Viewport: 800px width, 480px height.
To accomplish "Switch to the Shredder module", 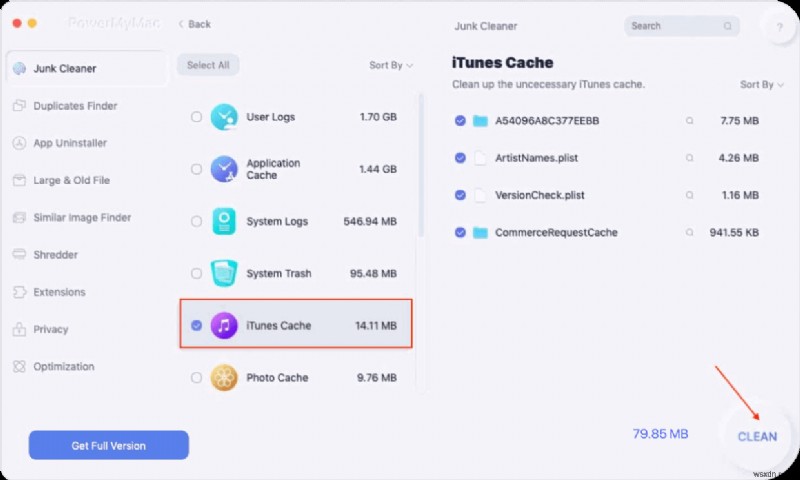I will point(56,255).
